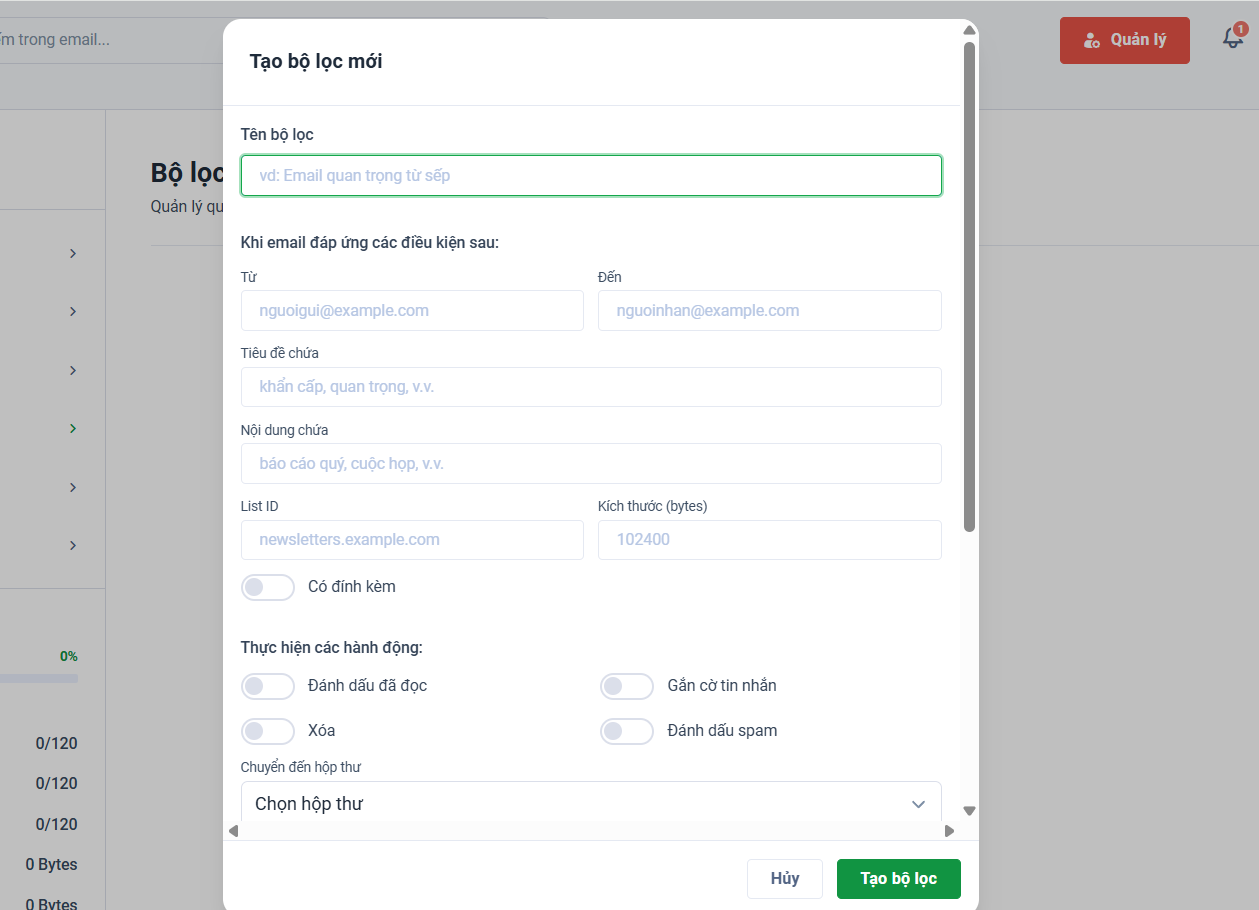Screen dimensions: 1259x910
Task: Click the horizontal scrollbar left arrow
Action: [233, 831]
